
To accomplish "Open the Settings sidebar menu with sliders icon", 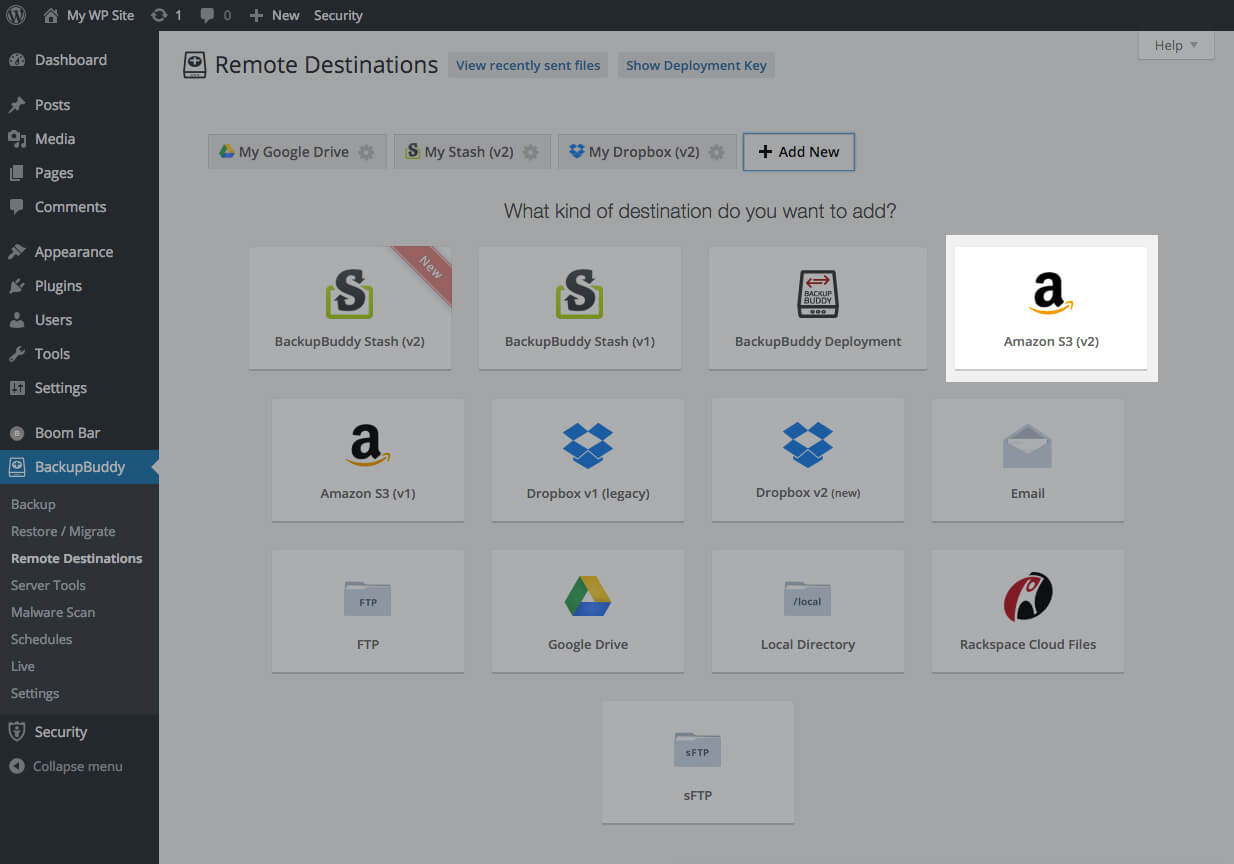I will tap(79, 388).
